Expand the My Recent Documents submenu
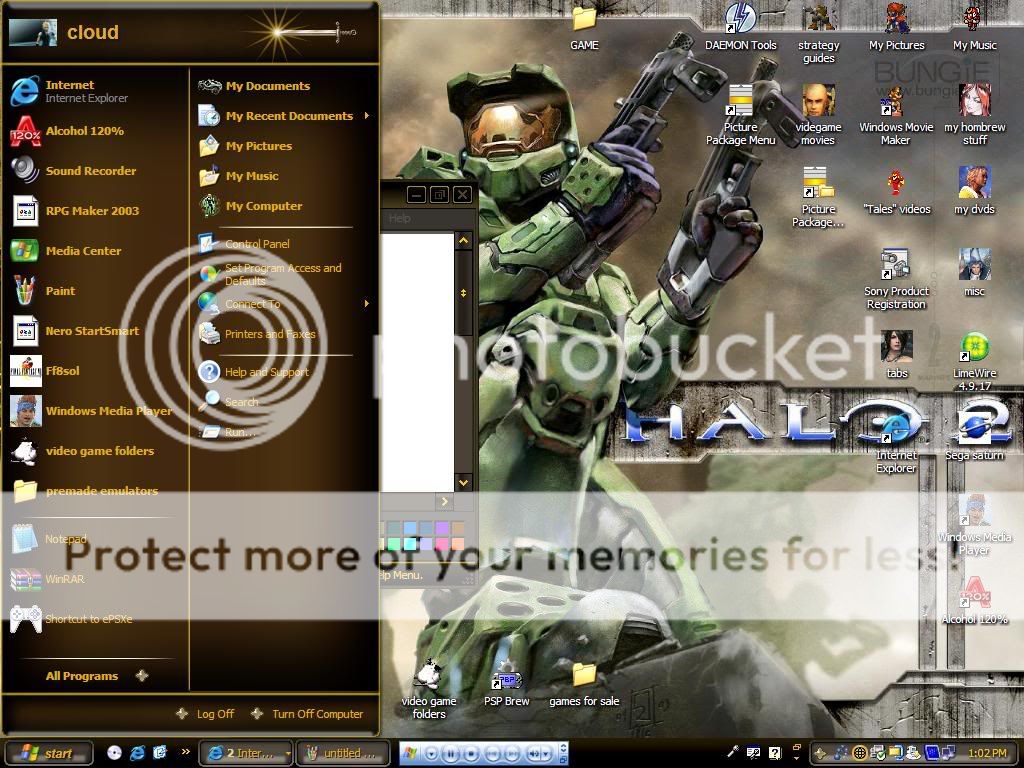Viewport: 1024px width, 768px height. tap(289, 116)
